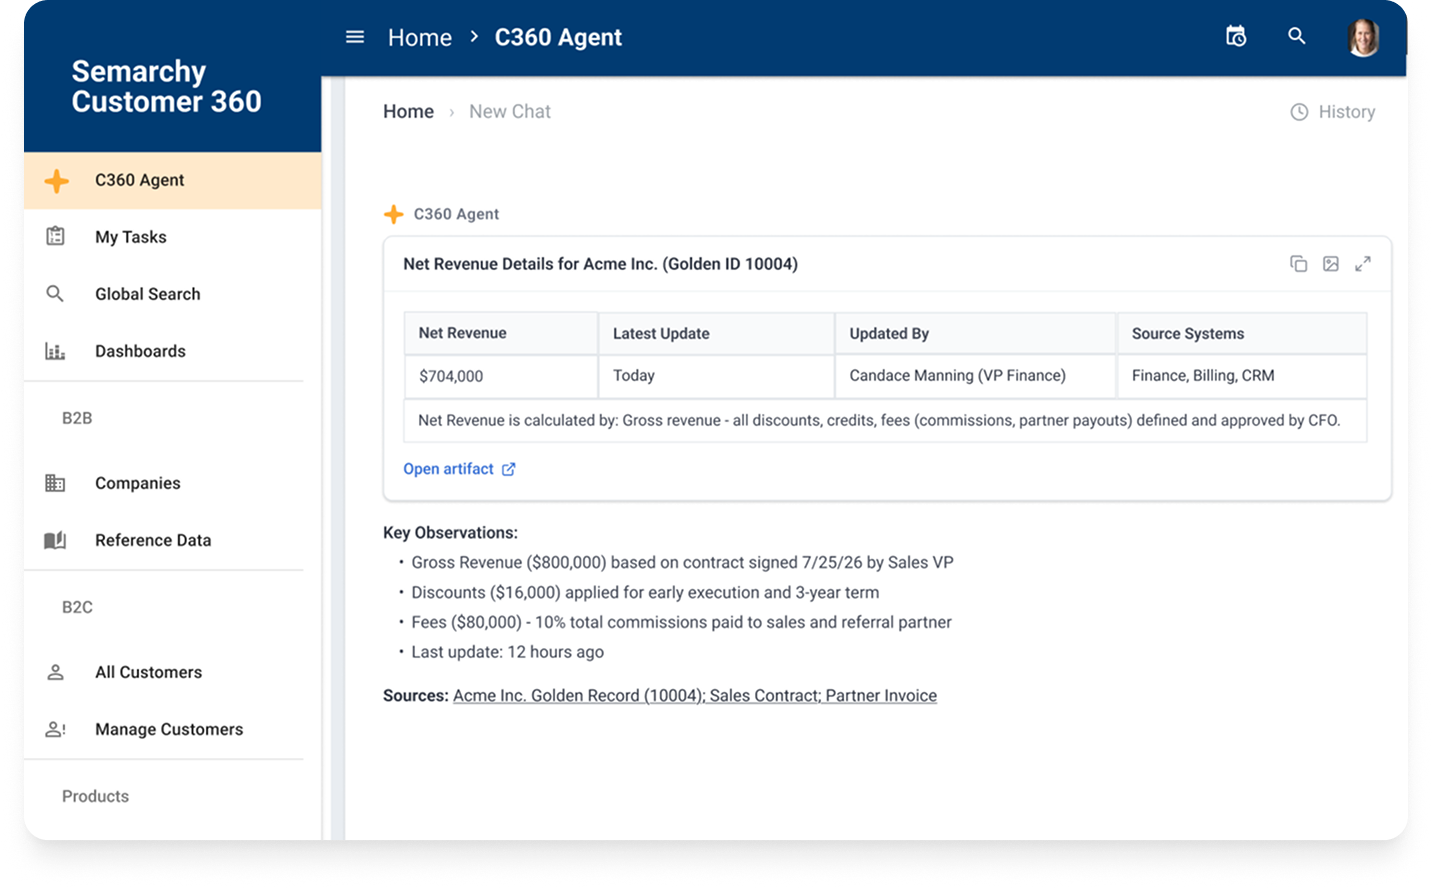The width and height of the screenshot is (1432, 889).
Task: Save artifact as image icon
Action: 1330,264
